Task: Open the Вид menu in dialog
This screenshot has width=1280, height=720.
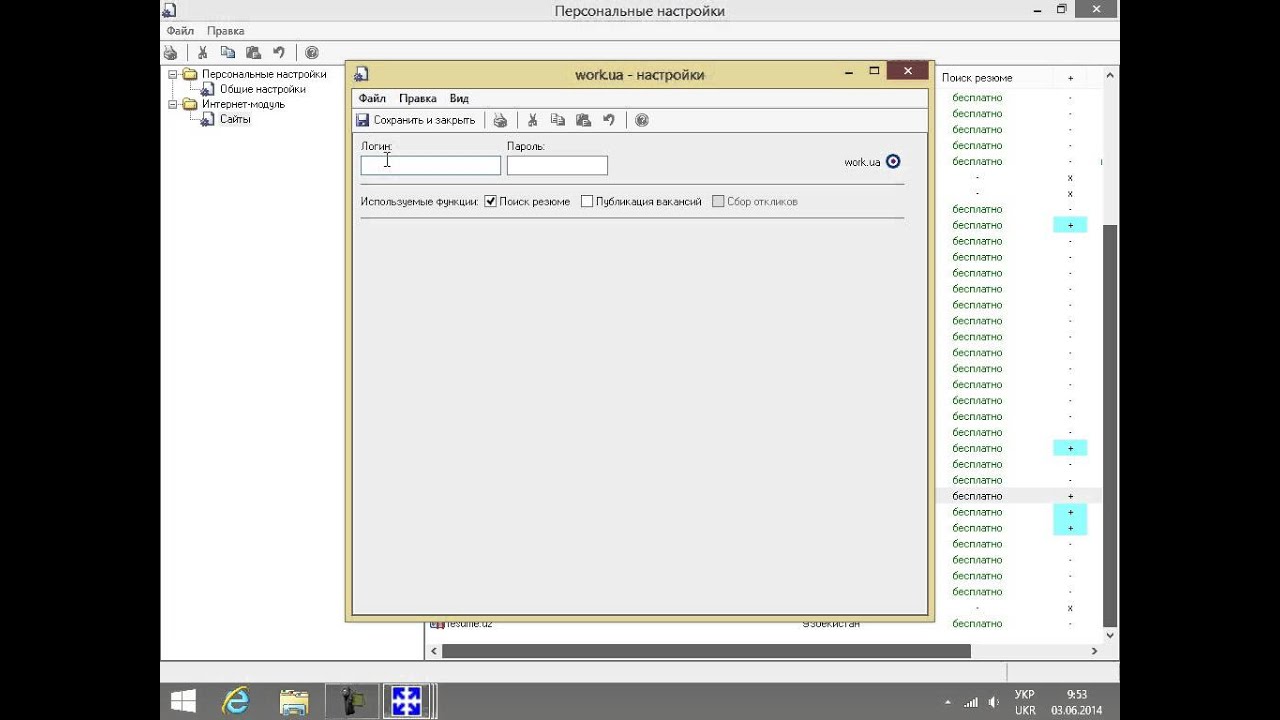Action: click(x=459, y=98)
